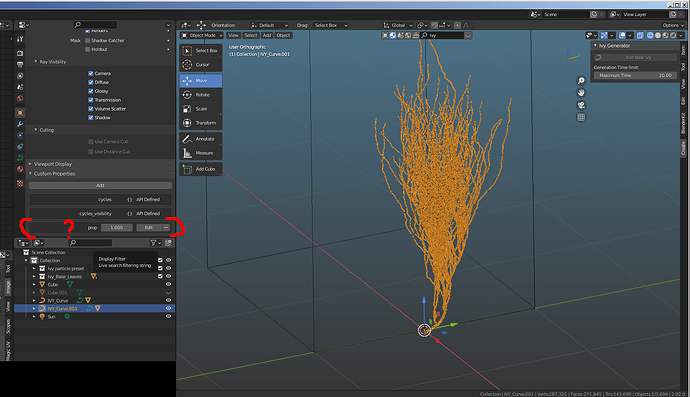690x397 pixels.
Task: Uncheck Volume Scatter ray visibility
Action: pos(91,109)
